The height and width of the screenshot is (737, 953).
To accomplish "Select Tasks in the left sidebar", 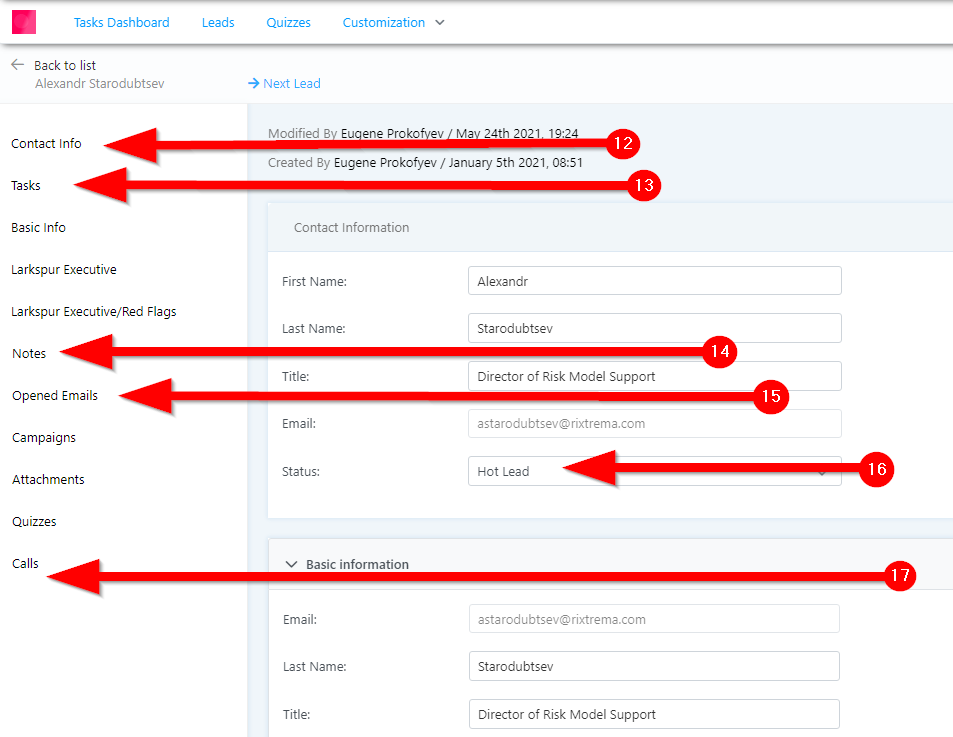I will [x=26, y=185].
